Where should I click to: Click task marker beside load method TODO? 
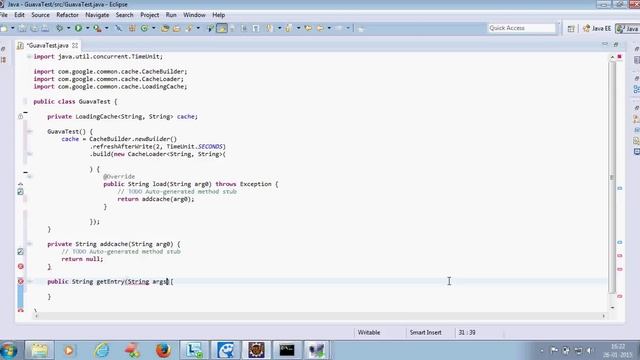click(x=20, y=191)
